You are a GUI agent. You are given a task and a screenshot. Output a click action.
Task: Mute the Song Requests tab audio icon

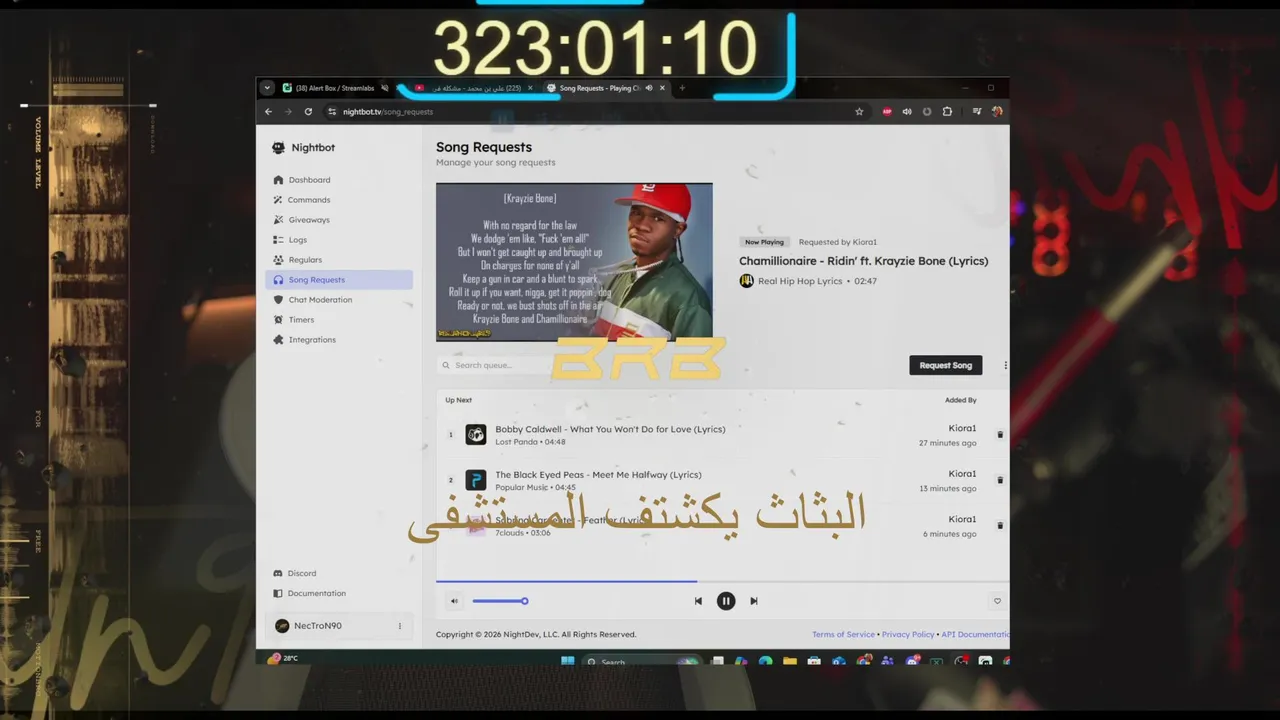click(x=649, y=88)
